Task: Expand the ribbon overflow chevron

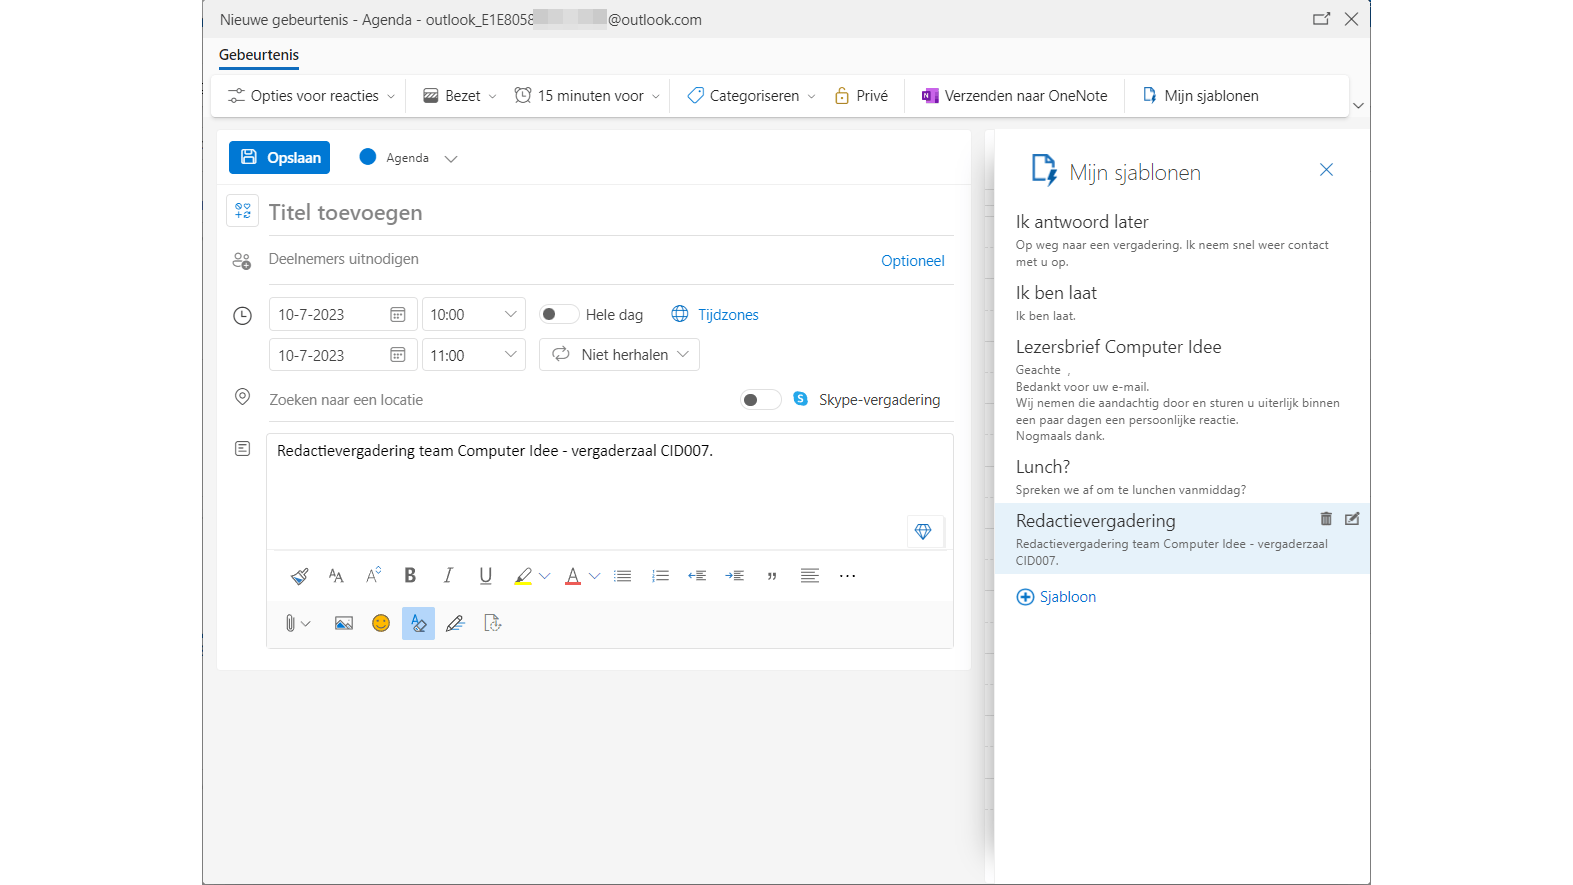Action: click(x=1358, y=105)
